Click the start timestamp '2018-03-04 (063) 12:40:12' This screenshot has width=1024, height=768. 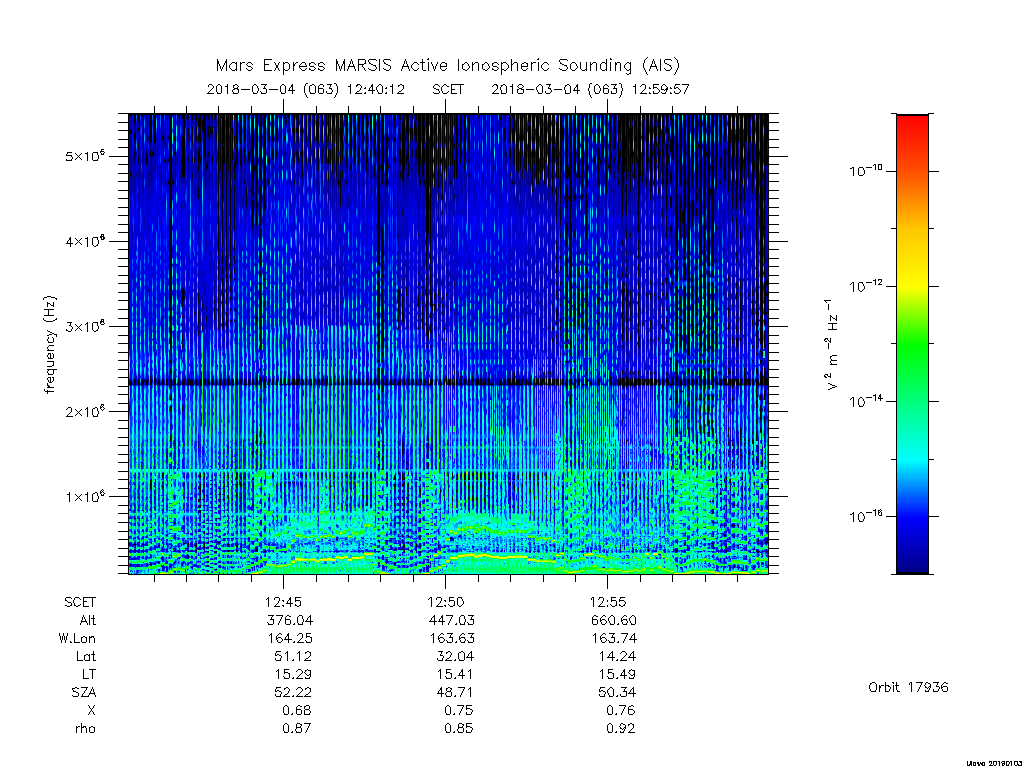click(x=306, y=89)
